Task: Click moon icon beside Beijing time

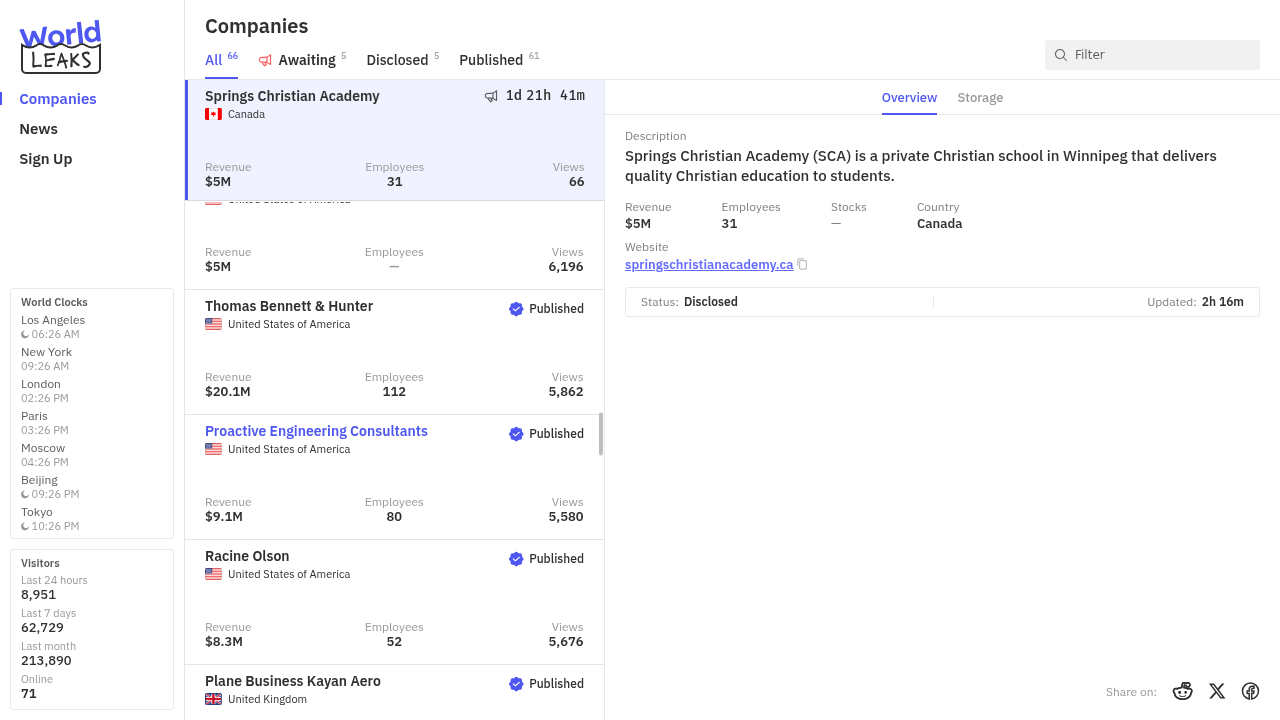Action: tap(25, 494)
